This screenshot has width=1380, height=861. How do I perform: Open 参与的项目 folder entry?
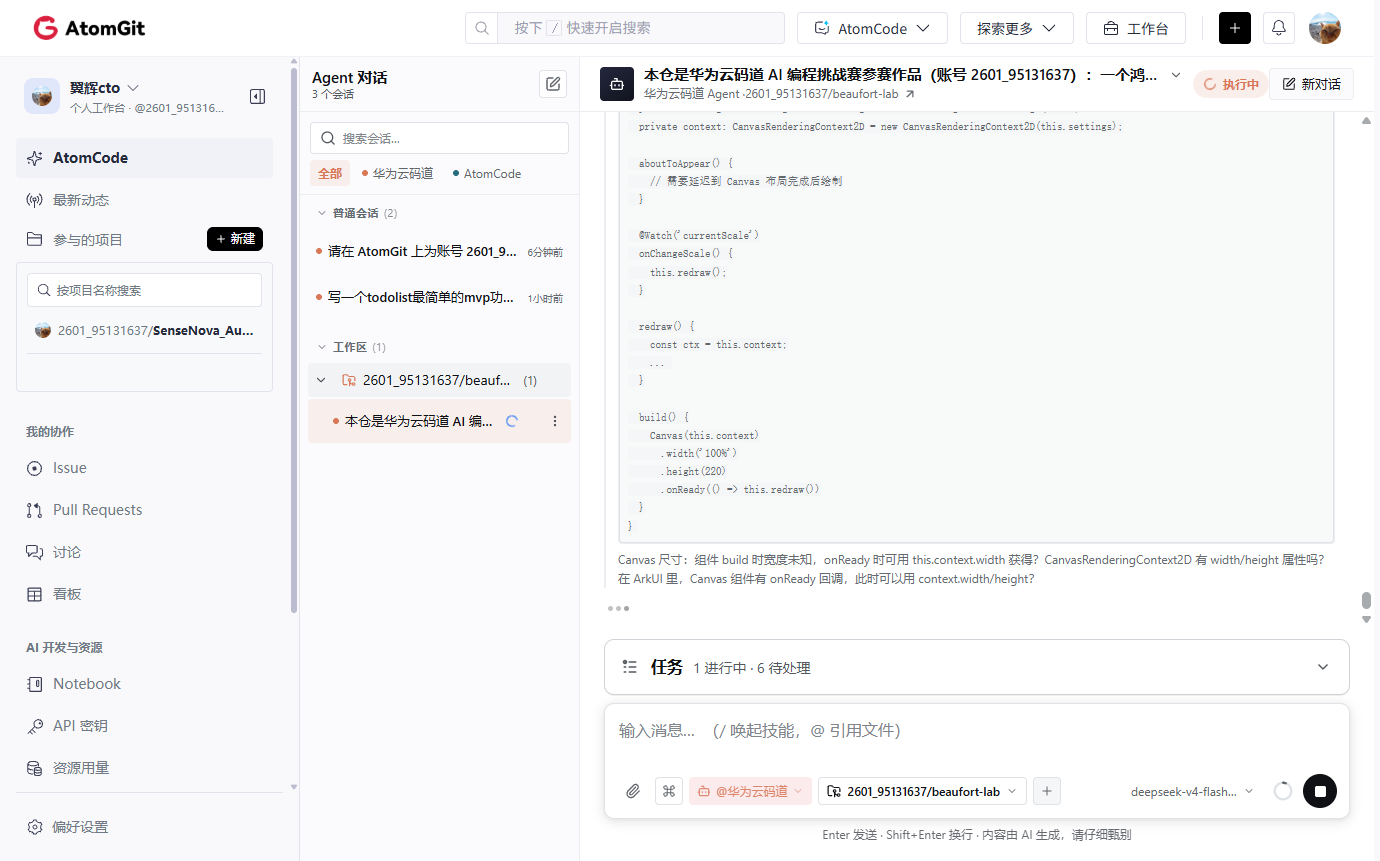tap(89, 239)
